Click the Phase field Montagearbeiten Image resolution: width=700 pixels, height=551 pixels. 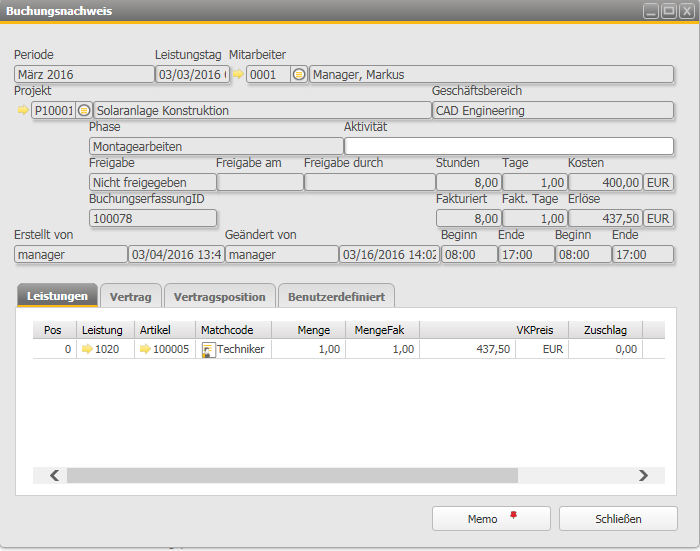(216, 146)
